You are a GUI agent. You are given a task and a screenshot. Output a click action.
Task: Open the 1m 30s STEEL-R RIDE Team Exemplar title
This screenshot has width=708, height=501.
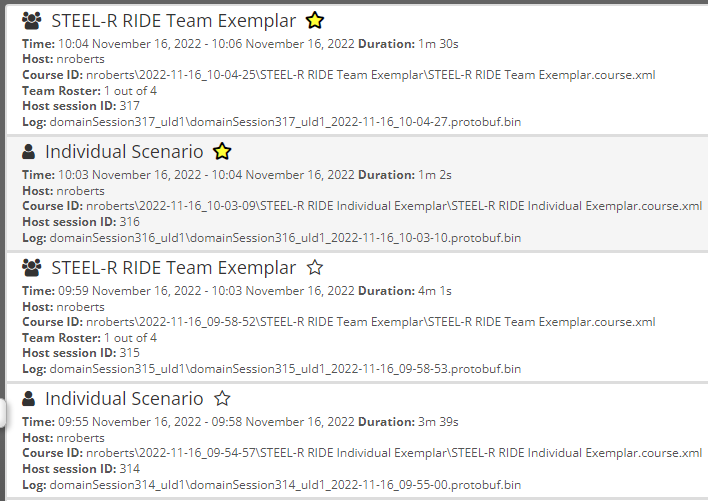pos(174,21)
